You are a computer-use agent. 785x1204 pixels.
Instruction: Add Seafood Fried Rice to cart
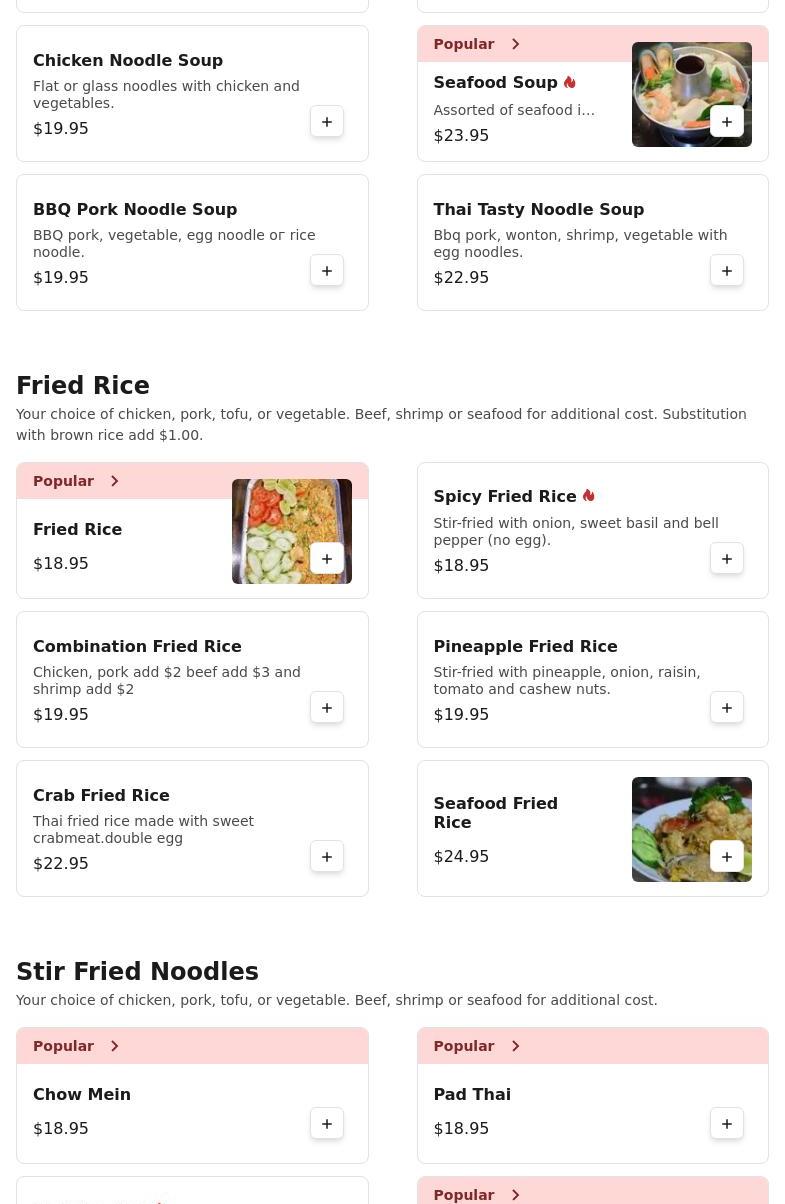tap(727, 857)
